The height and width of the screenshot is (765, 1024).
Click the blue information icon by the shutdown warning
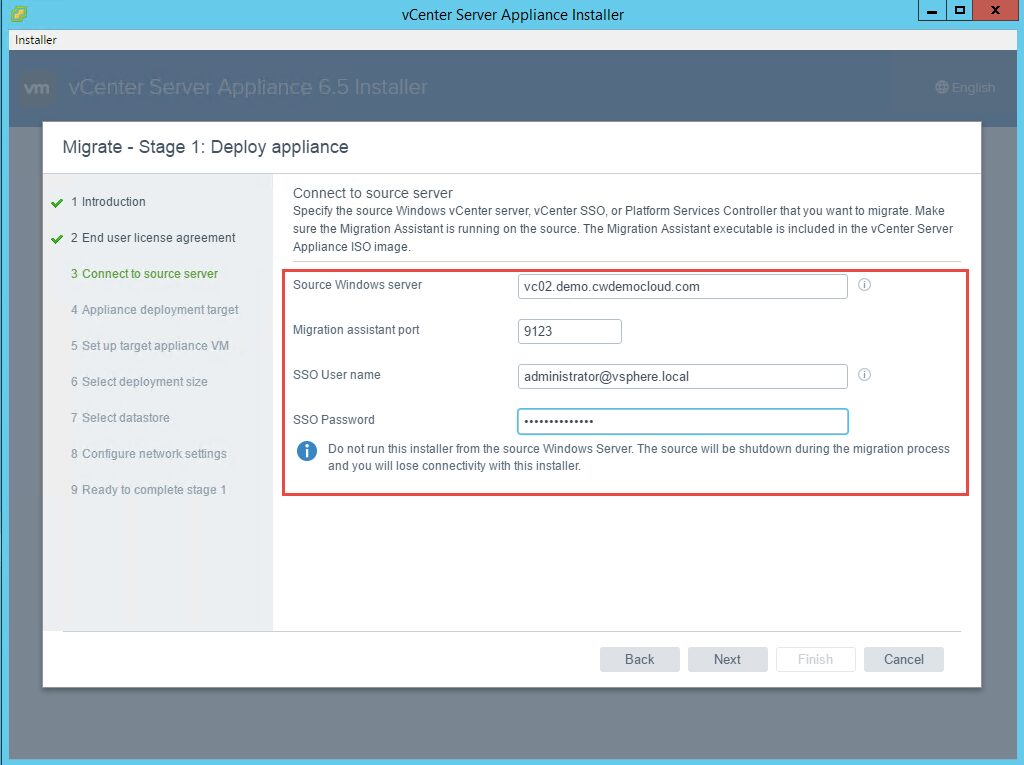click(307, 451)
